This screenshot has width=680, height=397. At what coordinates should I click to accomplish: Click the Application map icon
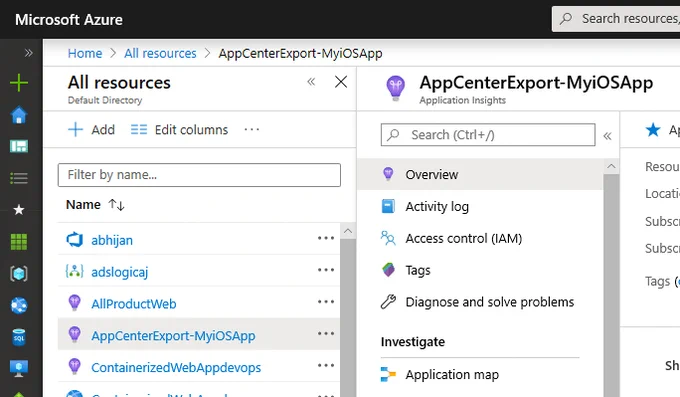click(x=388, y=374)
